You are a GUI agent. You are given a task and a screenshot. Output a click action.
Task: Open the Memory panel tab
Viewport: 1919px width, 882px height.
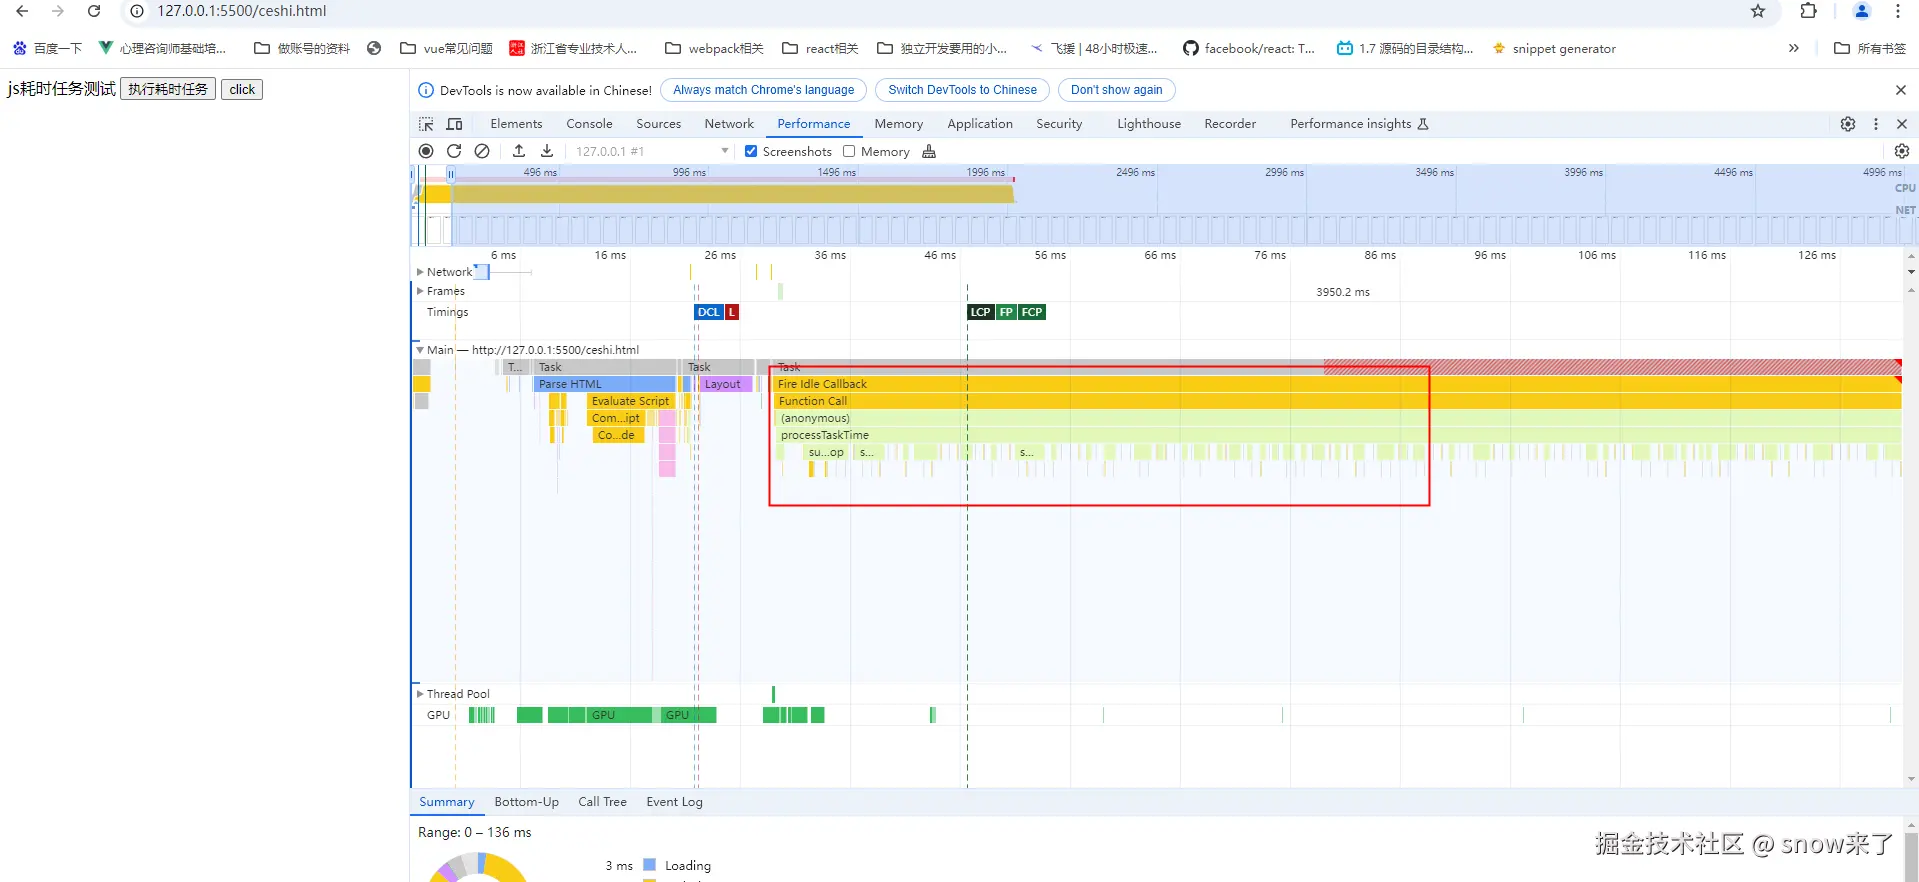(x=898, y=124)
